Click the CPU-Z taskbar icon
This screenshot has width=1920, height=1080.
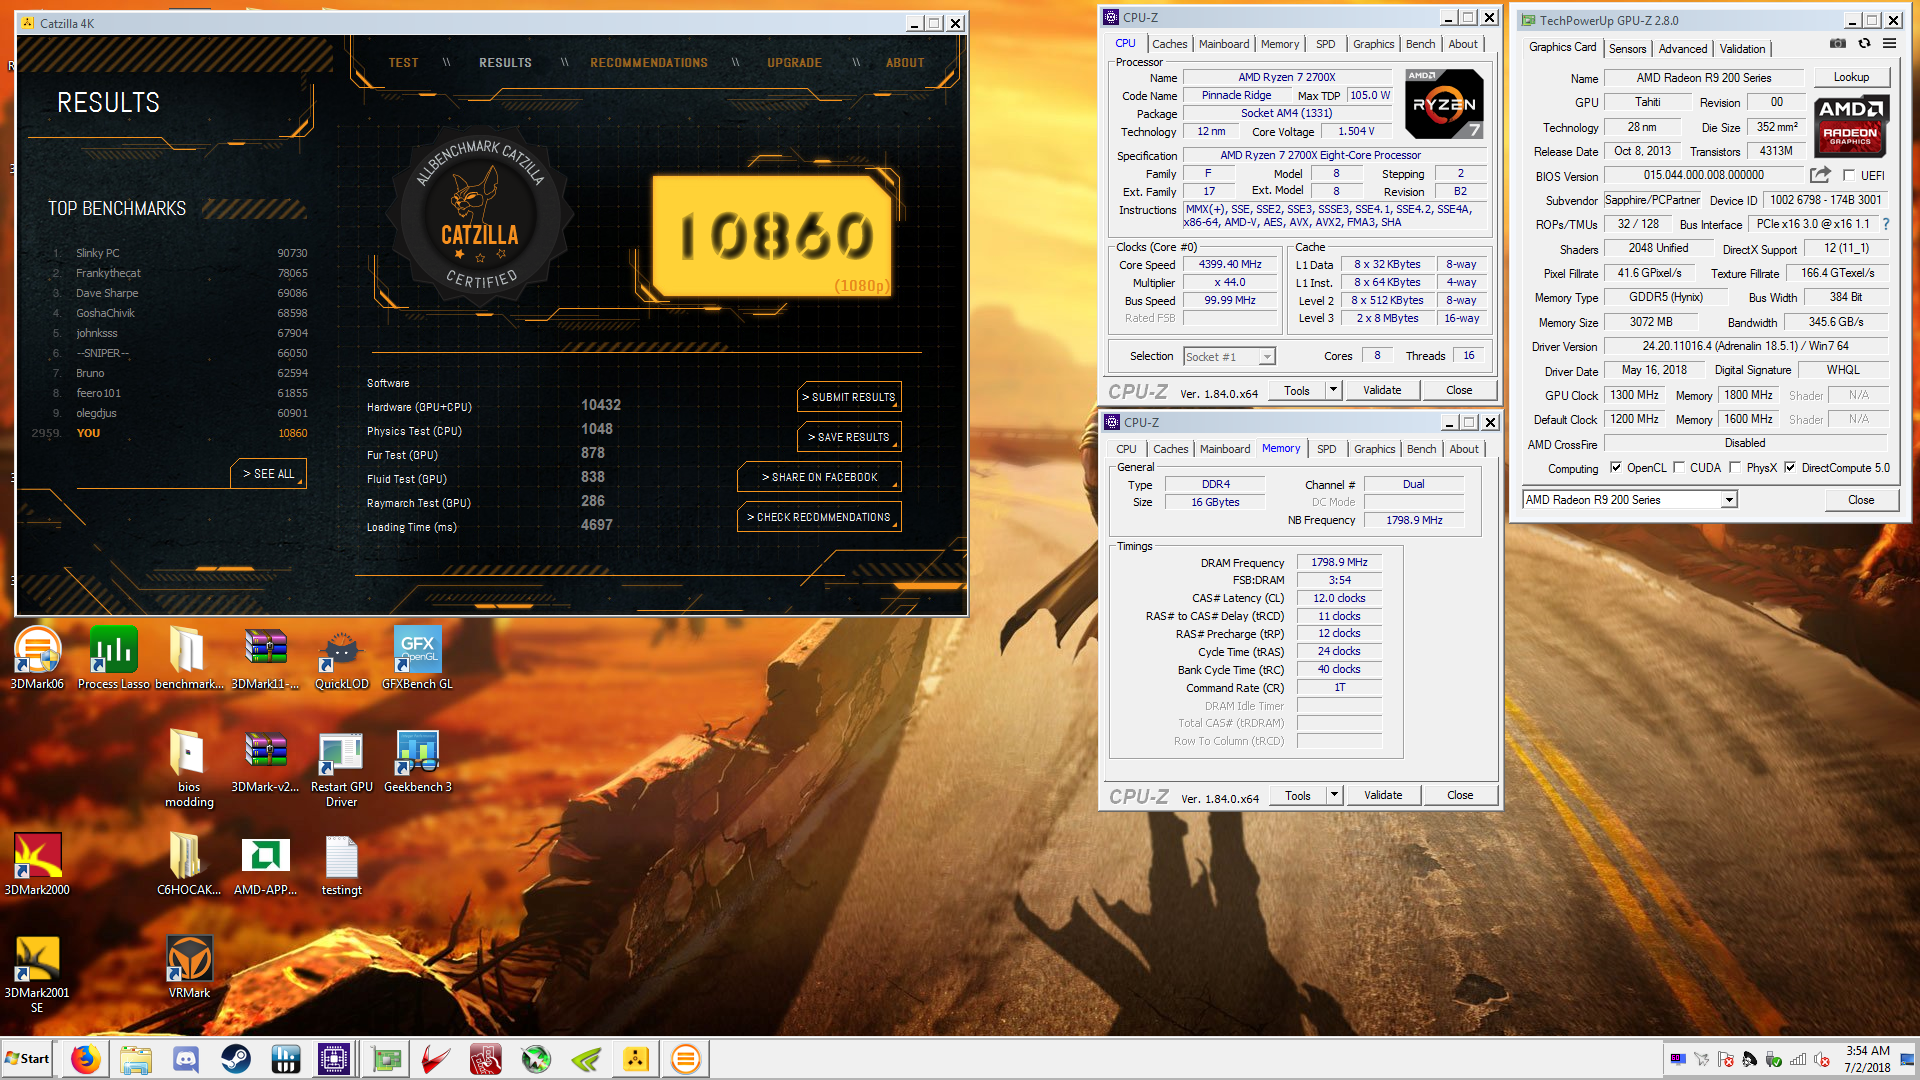coord(334,1059)
